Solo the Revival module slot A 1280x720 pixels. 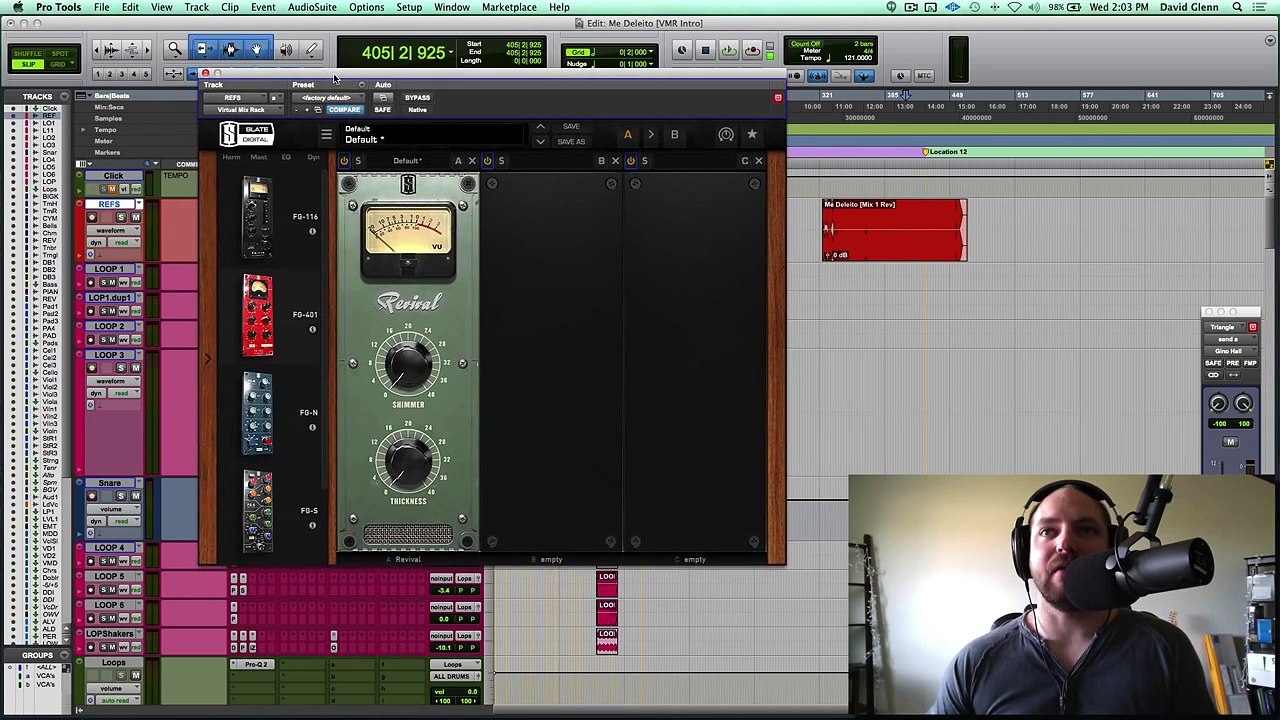click(358, 161)
